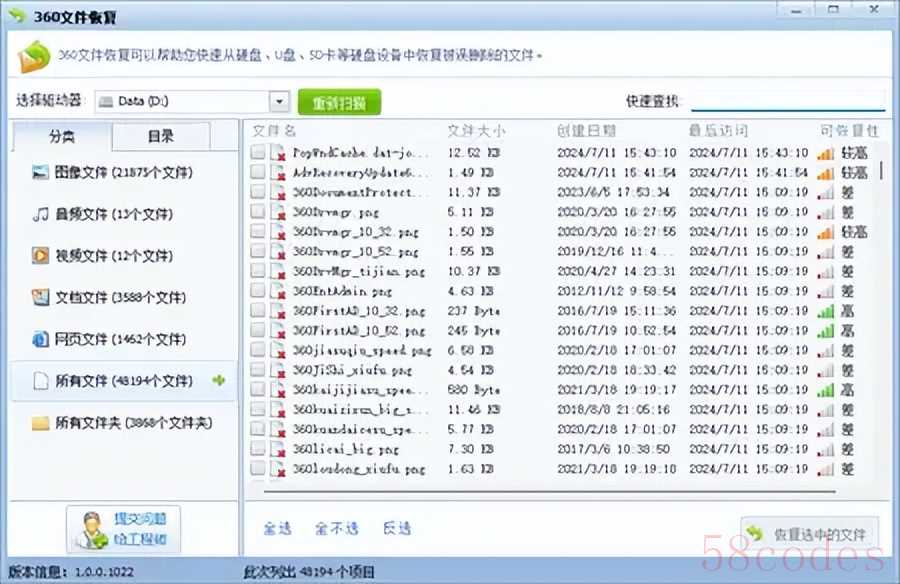Switch to the 分类 tab

pos(61,136)
